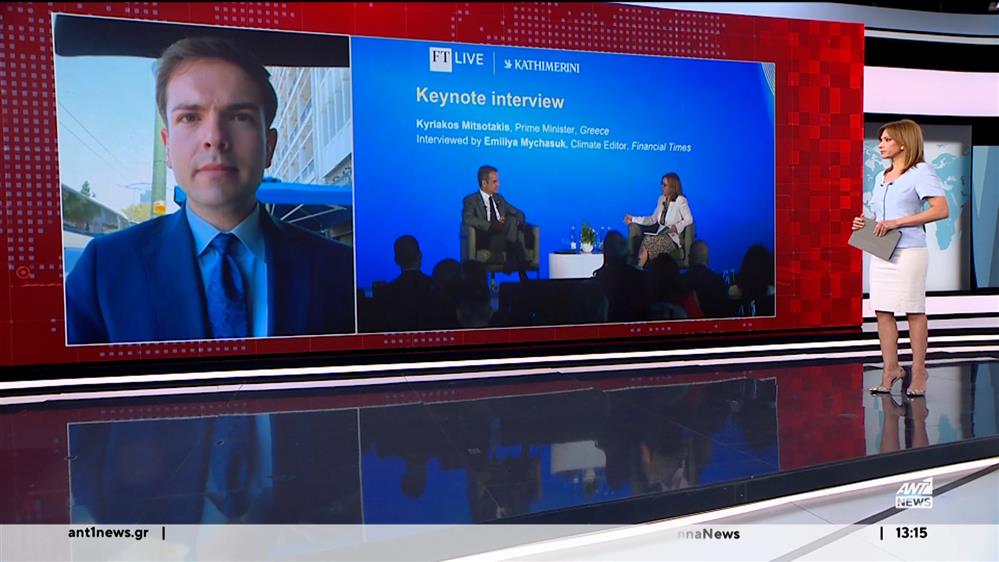
Task: Click the Kathimerini logo
Action: coord(541,66)
